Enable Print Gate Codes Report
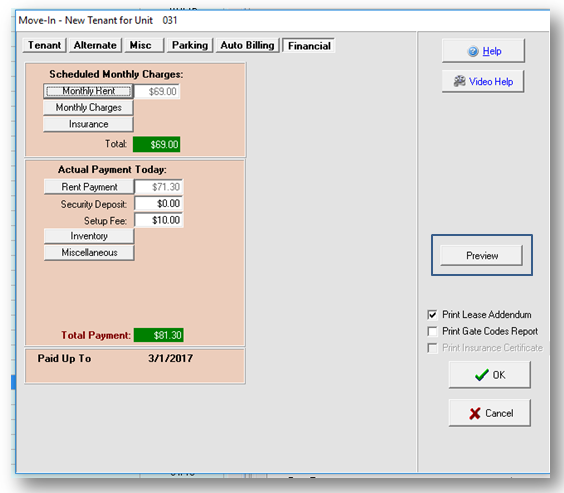This screenshot has width=564, height=493. click(432, 331)
